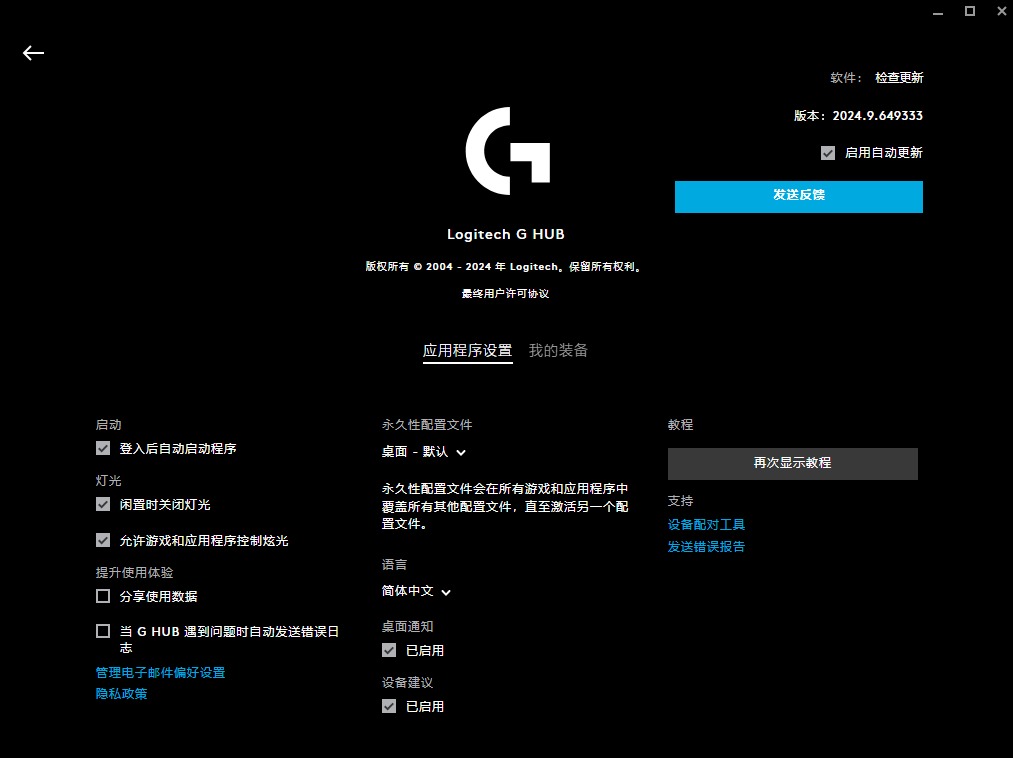
Task: Open 隐私政策 link
Action: [x=120, y=693]
